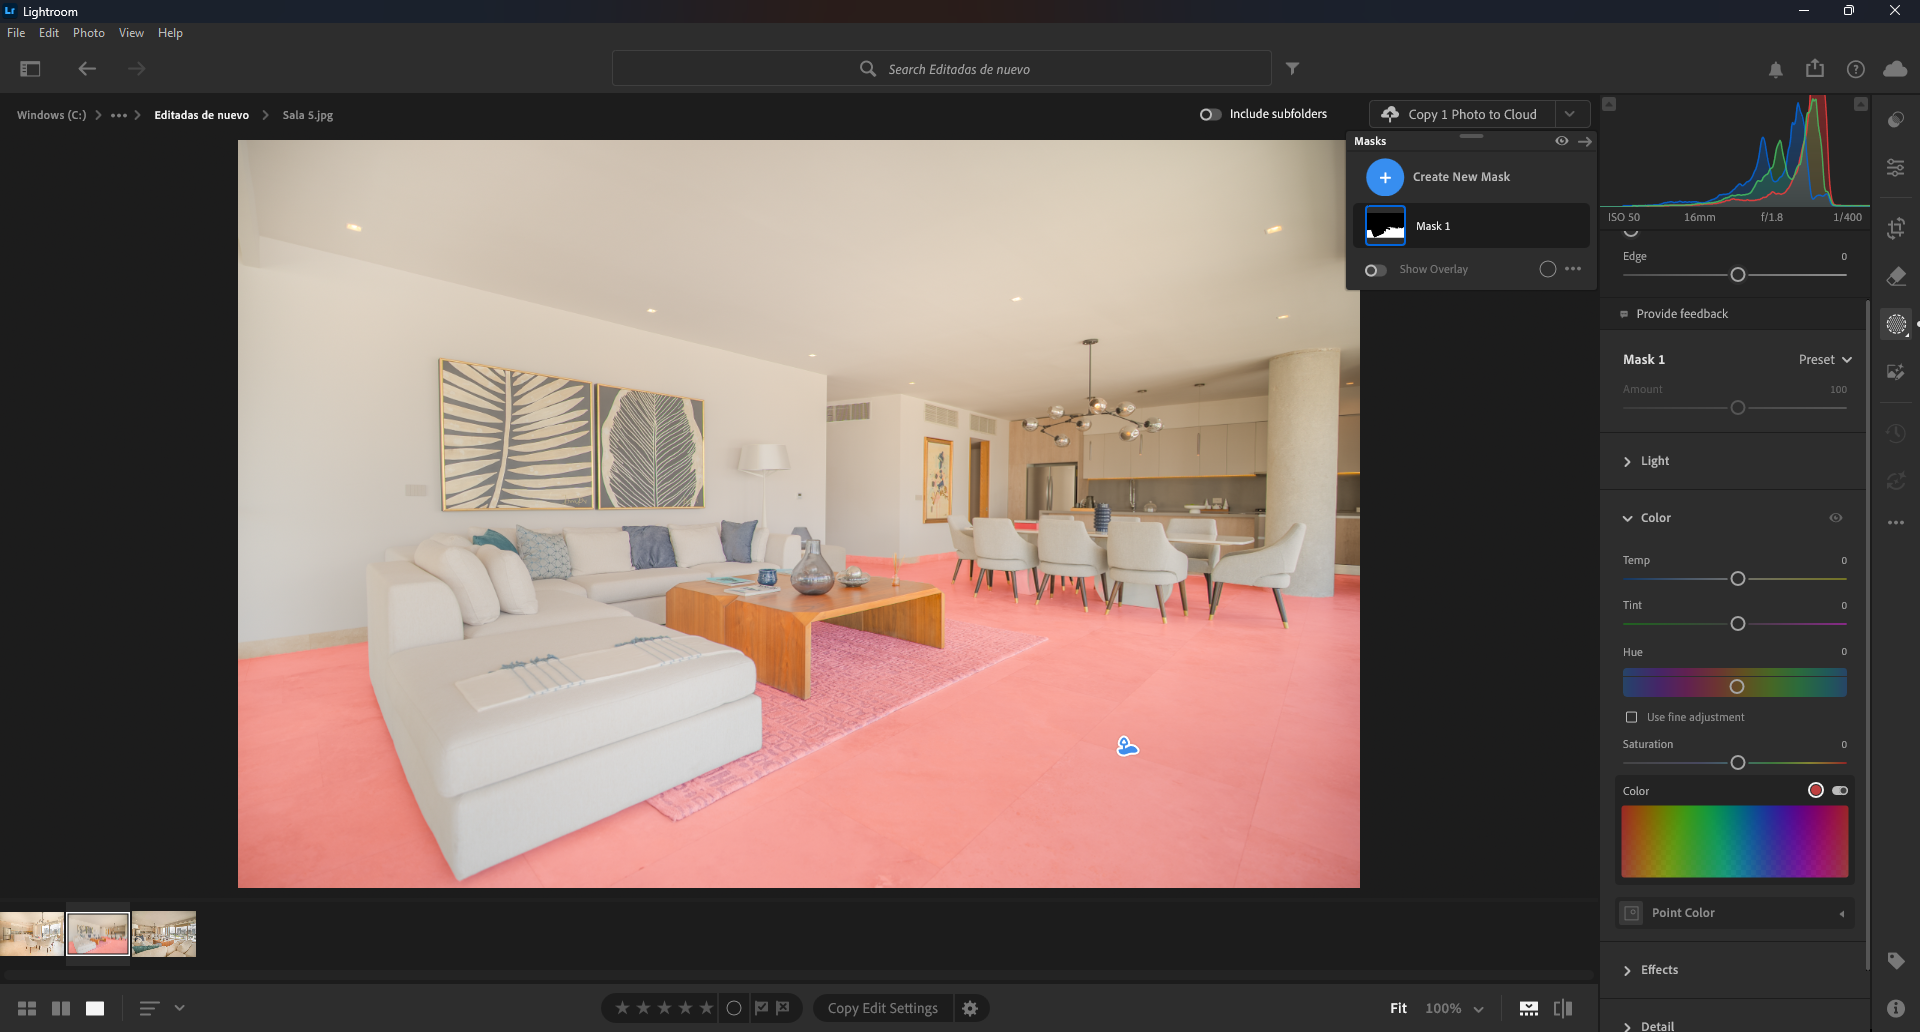Viewport: 1920px width, 1032px height.
Task: Open the Copy Edit Settings gear
Action: click(x=970, y=1008)
